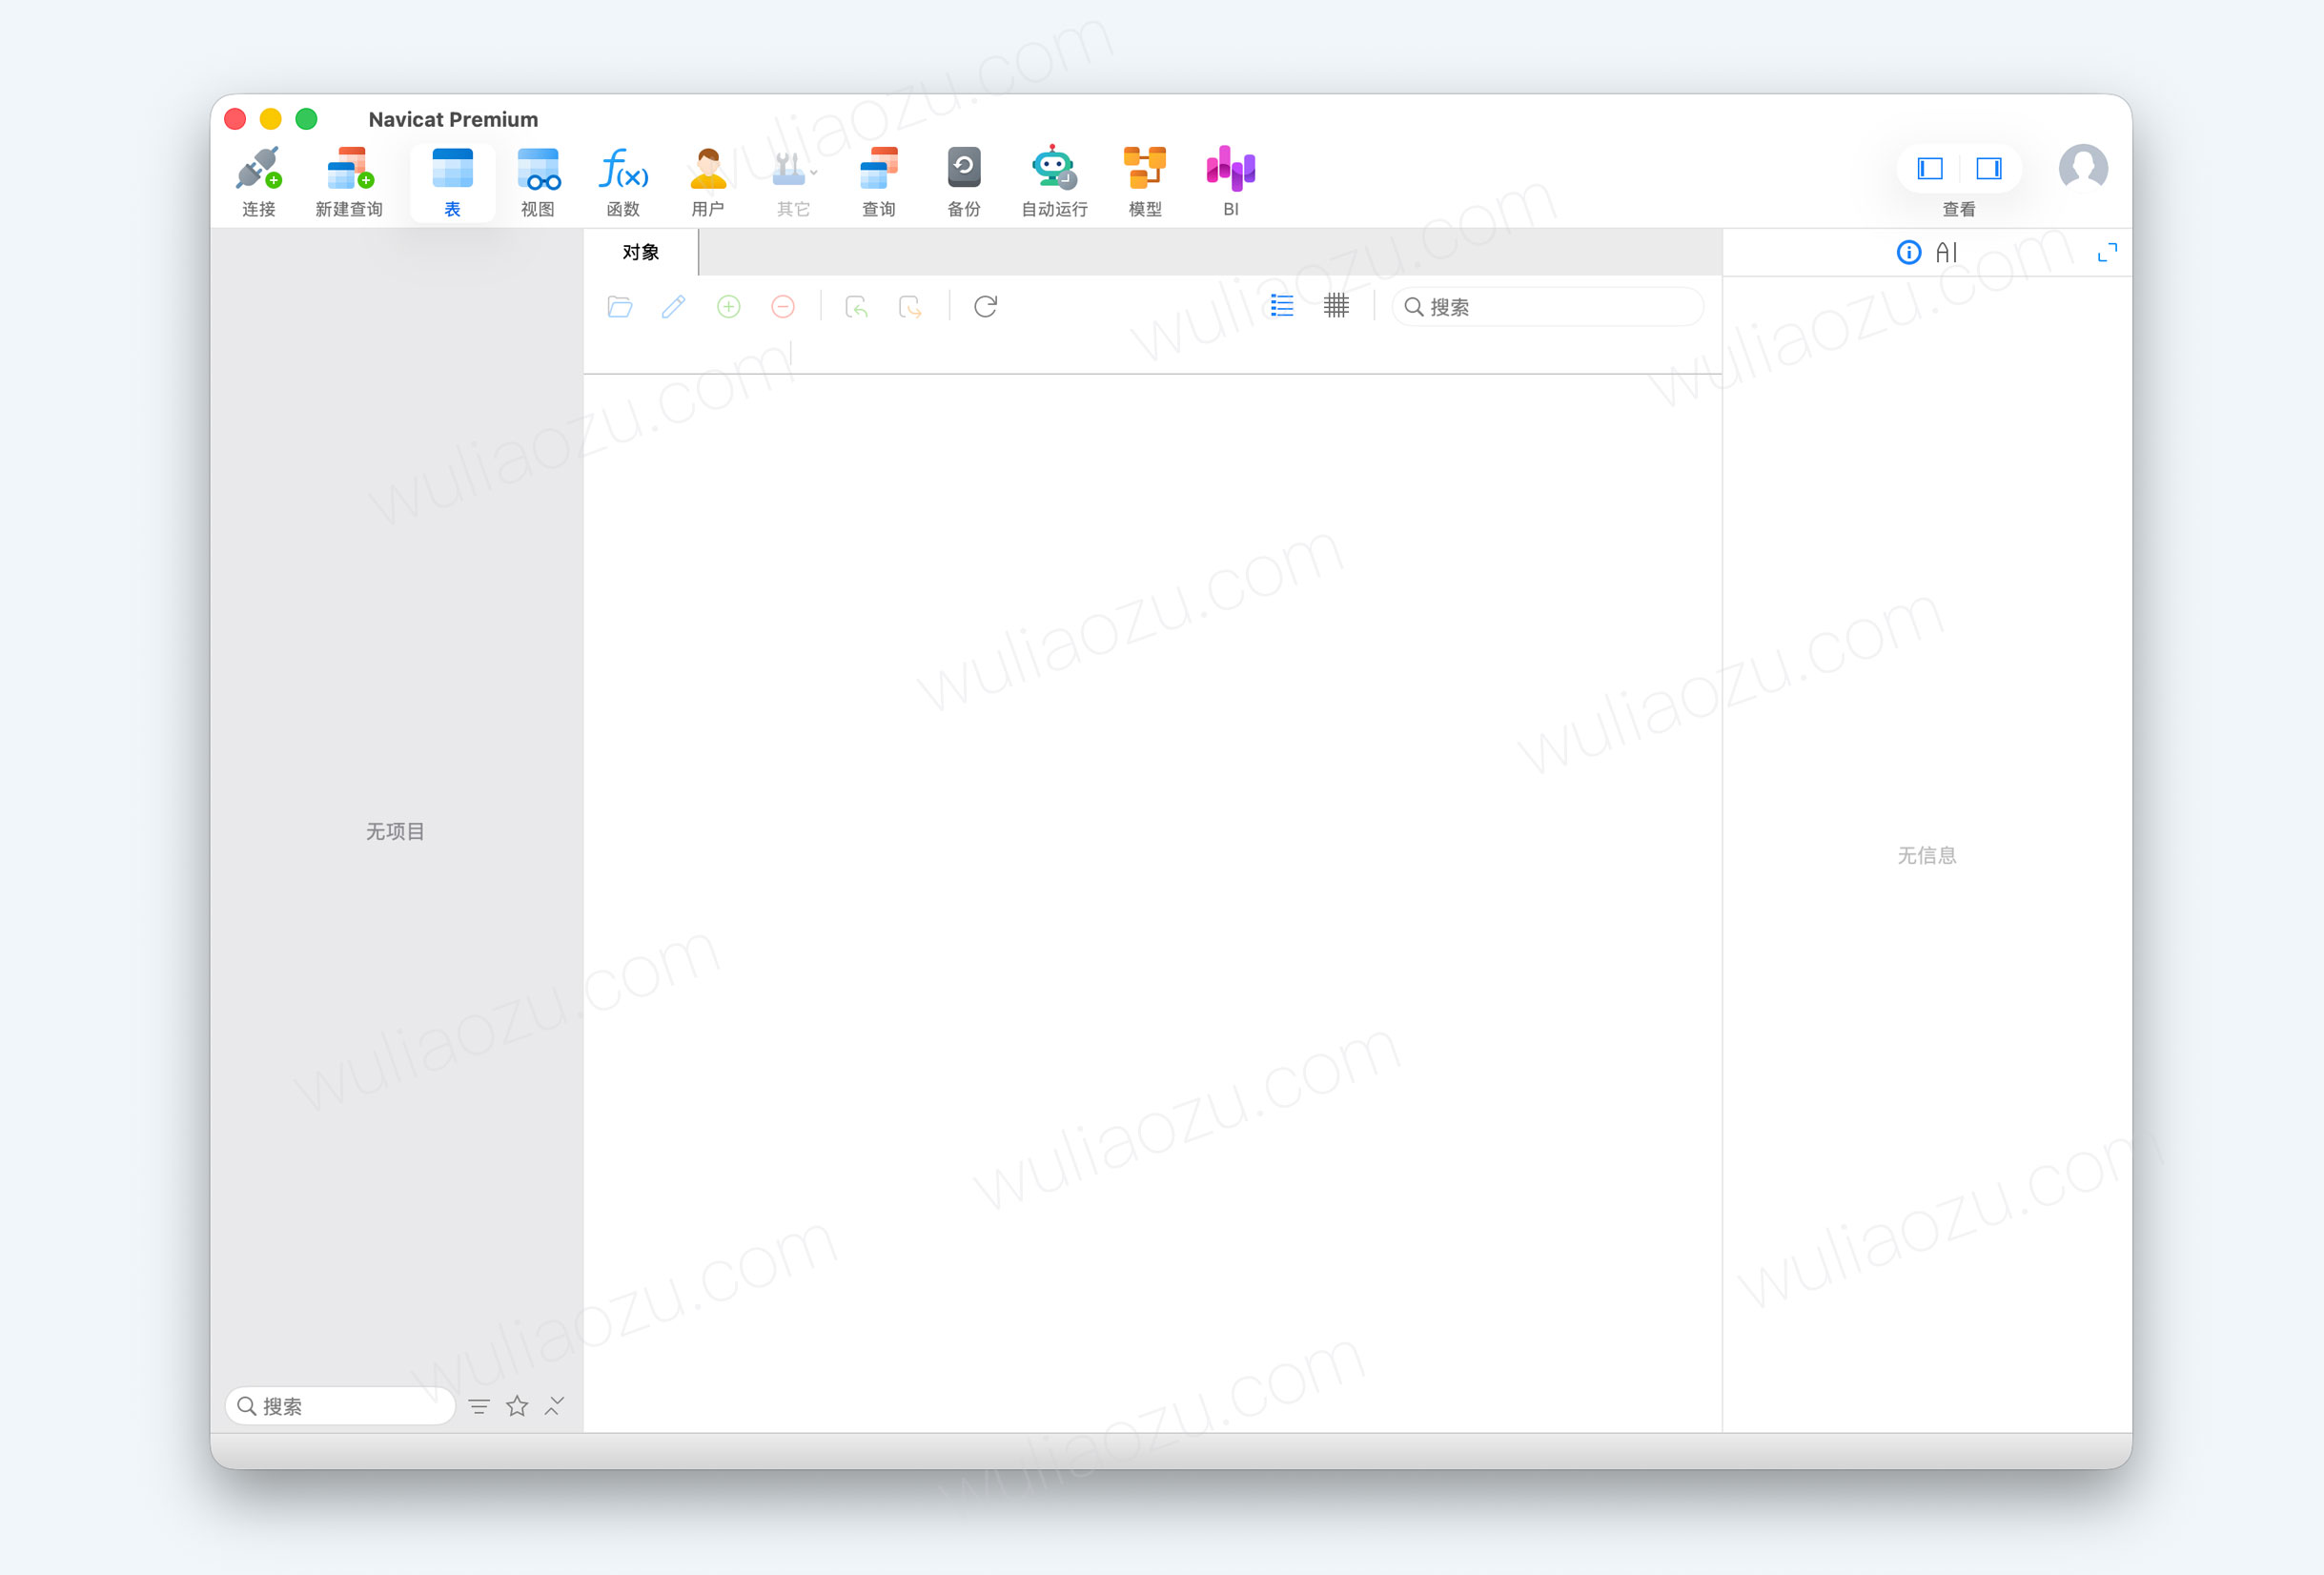Open the BI charts section
The image size is (2324, 1575).
coord(1231,170)
